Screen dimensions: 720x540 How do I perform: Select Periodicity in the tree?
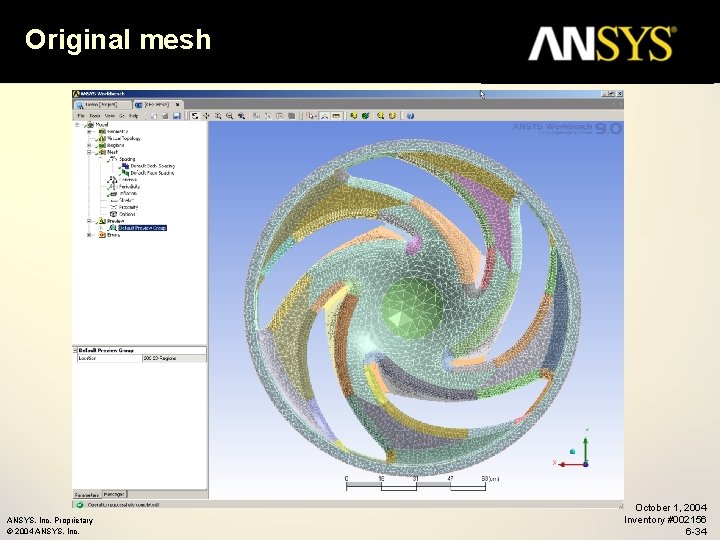coord(129,186)
